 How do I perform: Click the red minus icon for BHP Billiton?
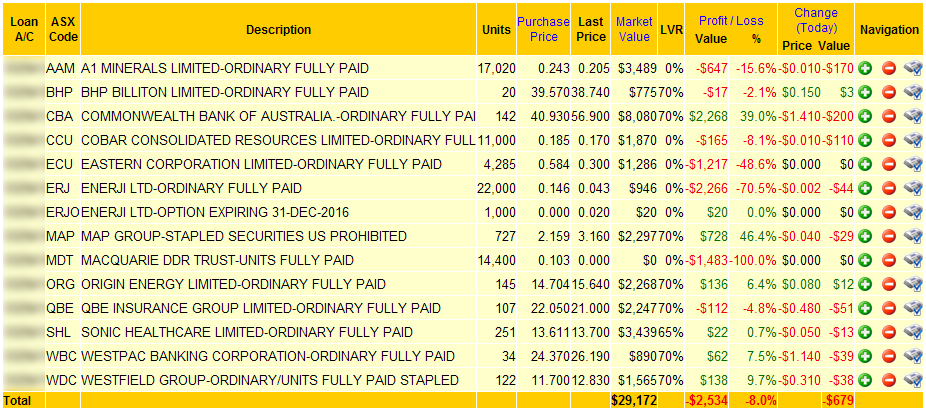point(889,93)
